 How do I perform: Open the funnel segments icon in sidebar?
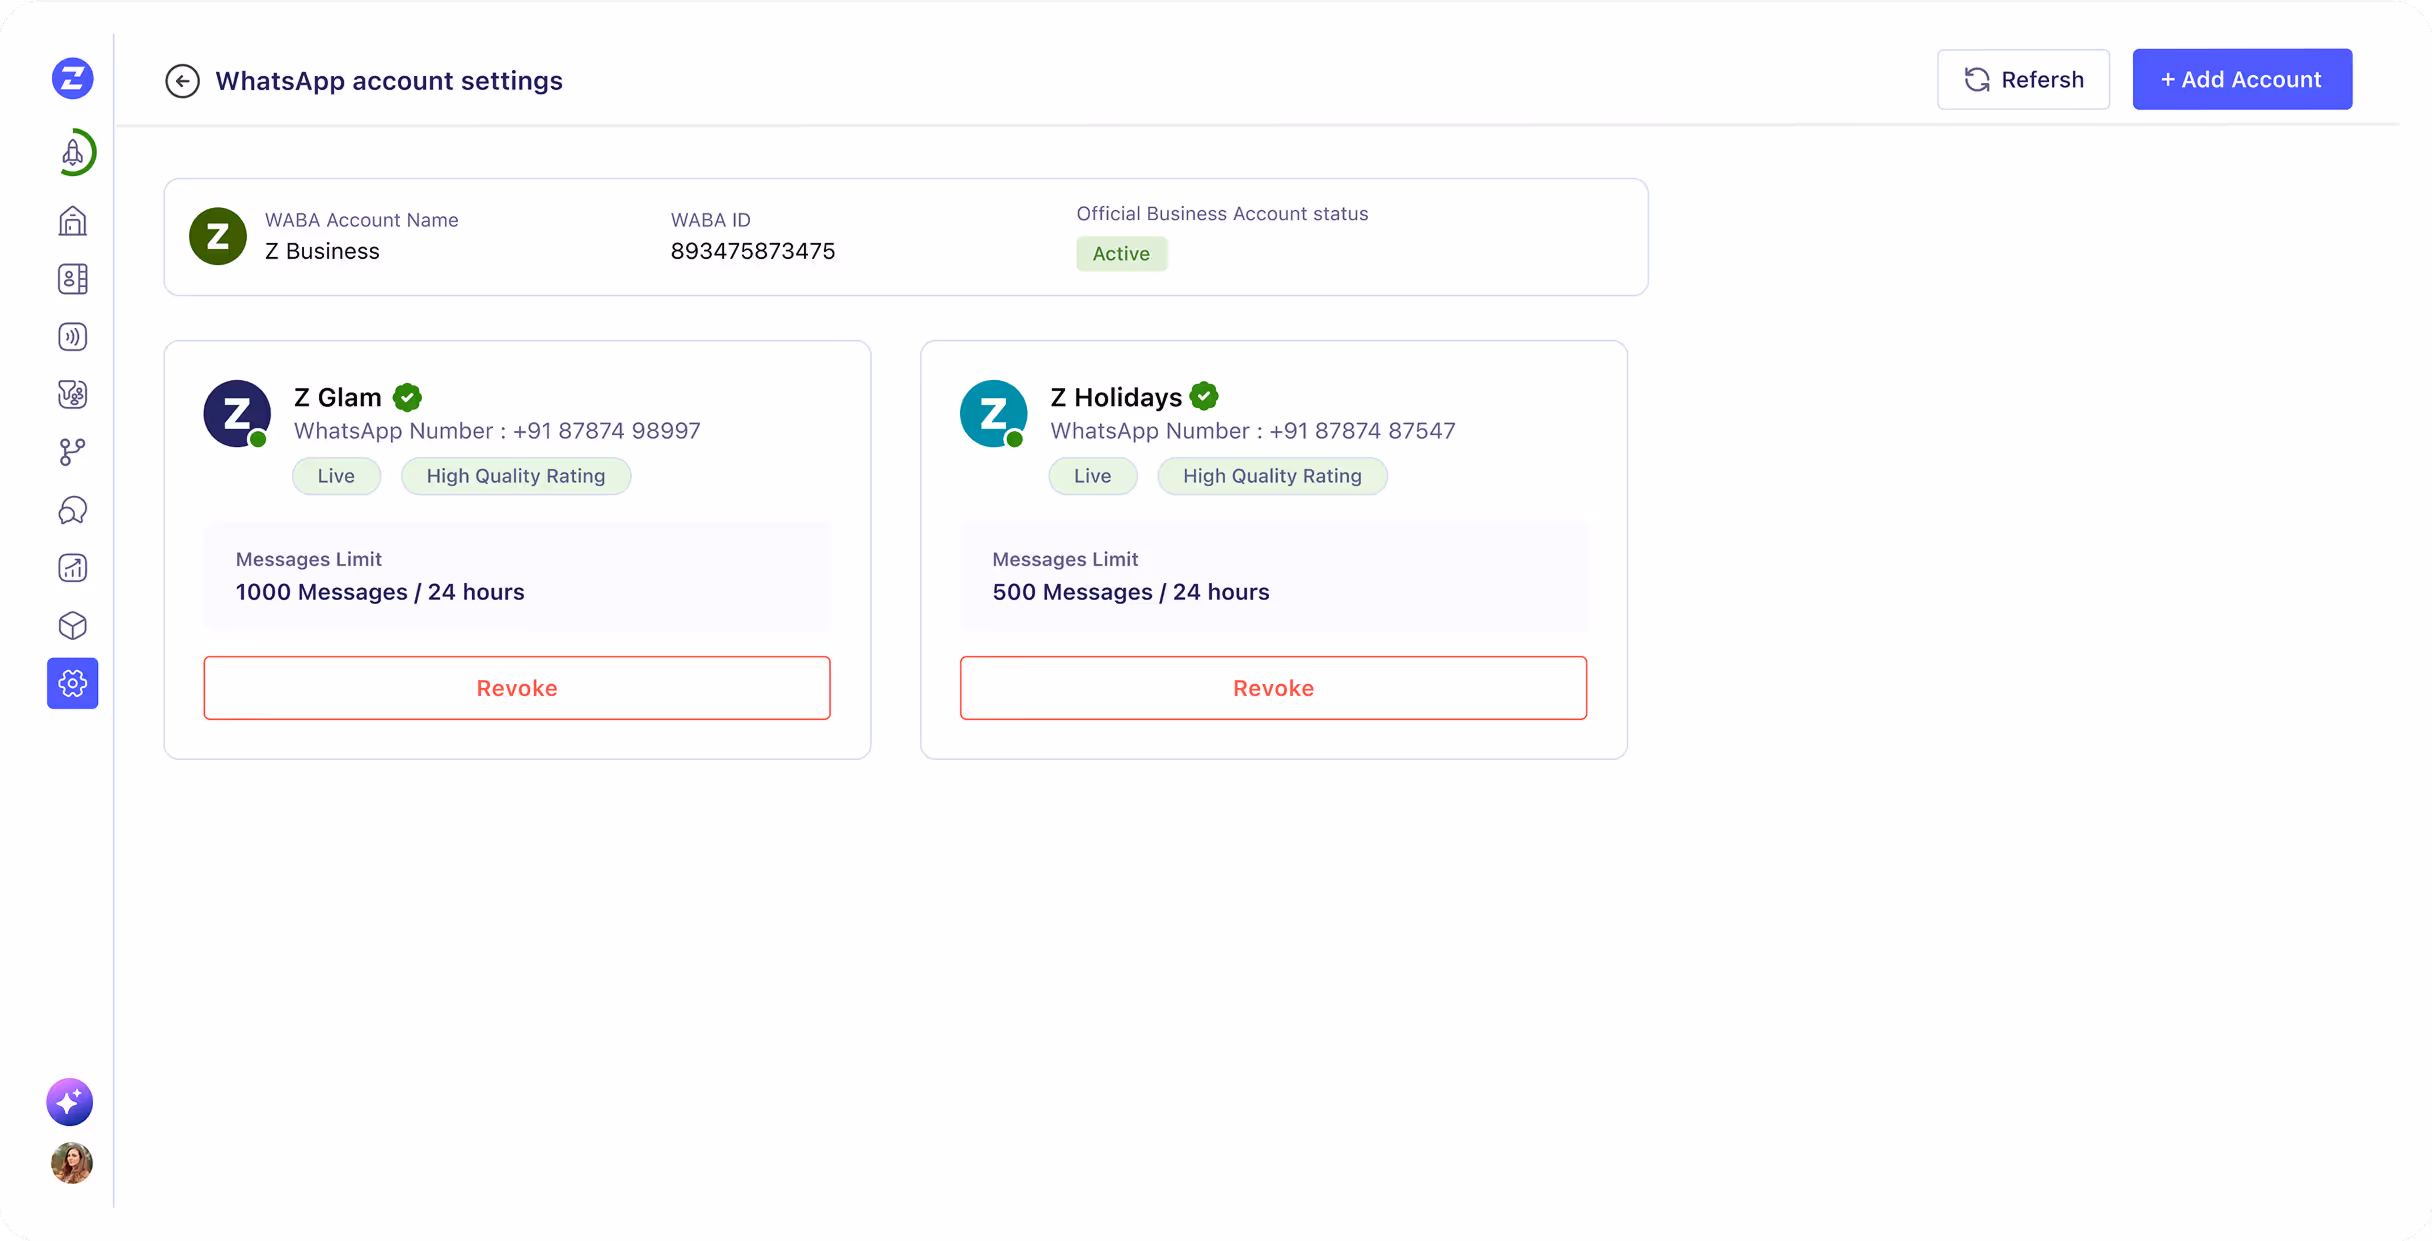point(73,394)
